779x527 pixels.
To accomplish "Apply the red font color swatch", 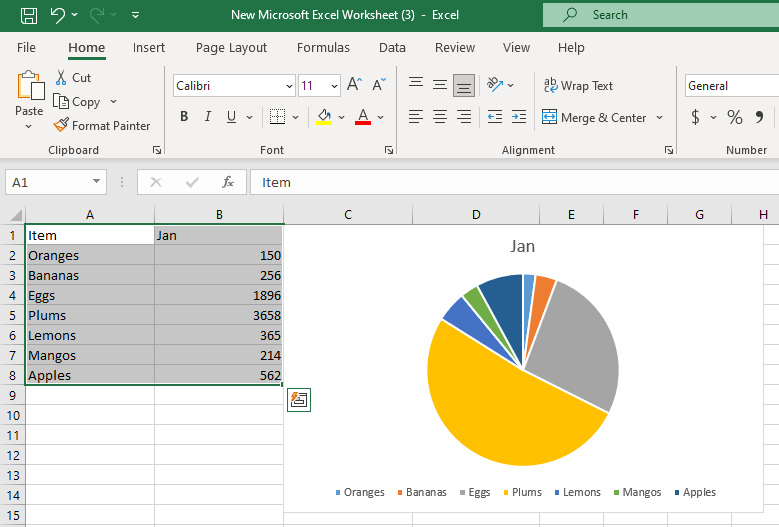I will tap(363, 118).
